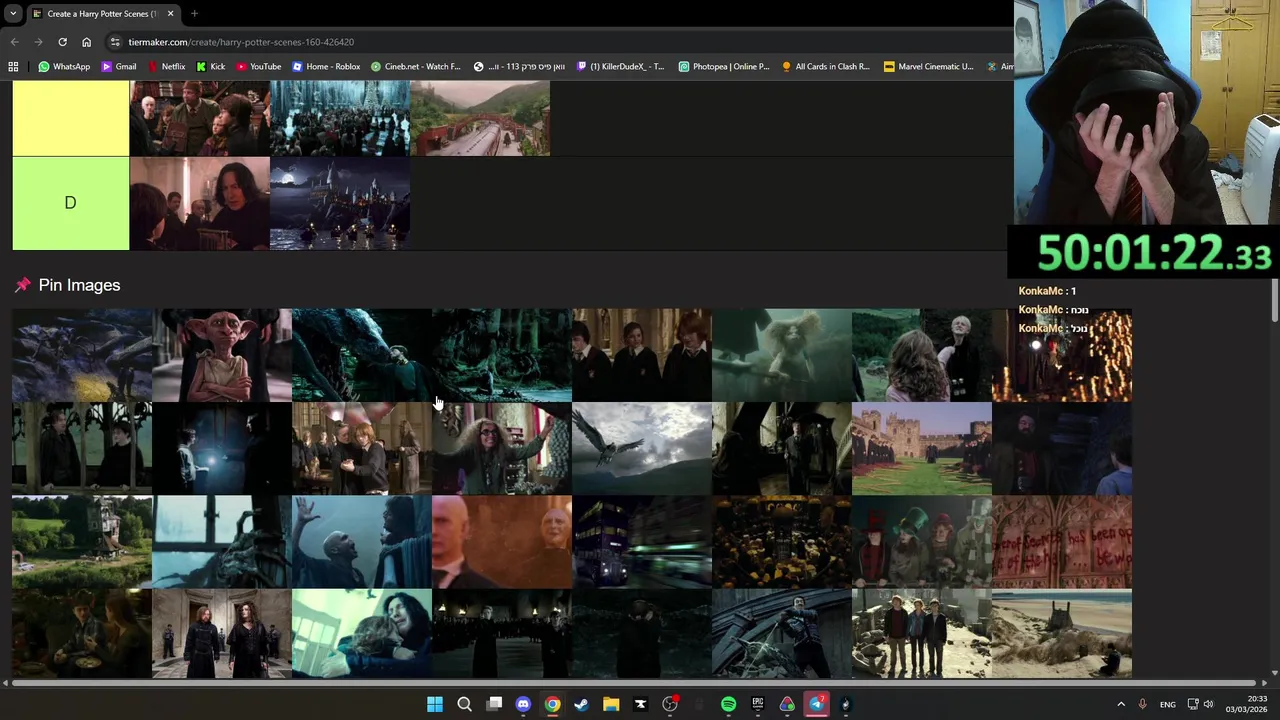
Task: Click the microphone tray icon
Action: pos(1142,704)
